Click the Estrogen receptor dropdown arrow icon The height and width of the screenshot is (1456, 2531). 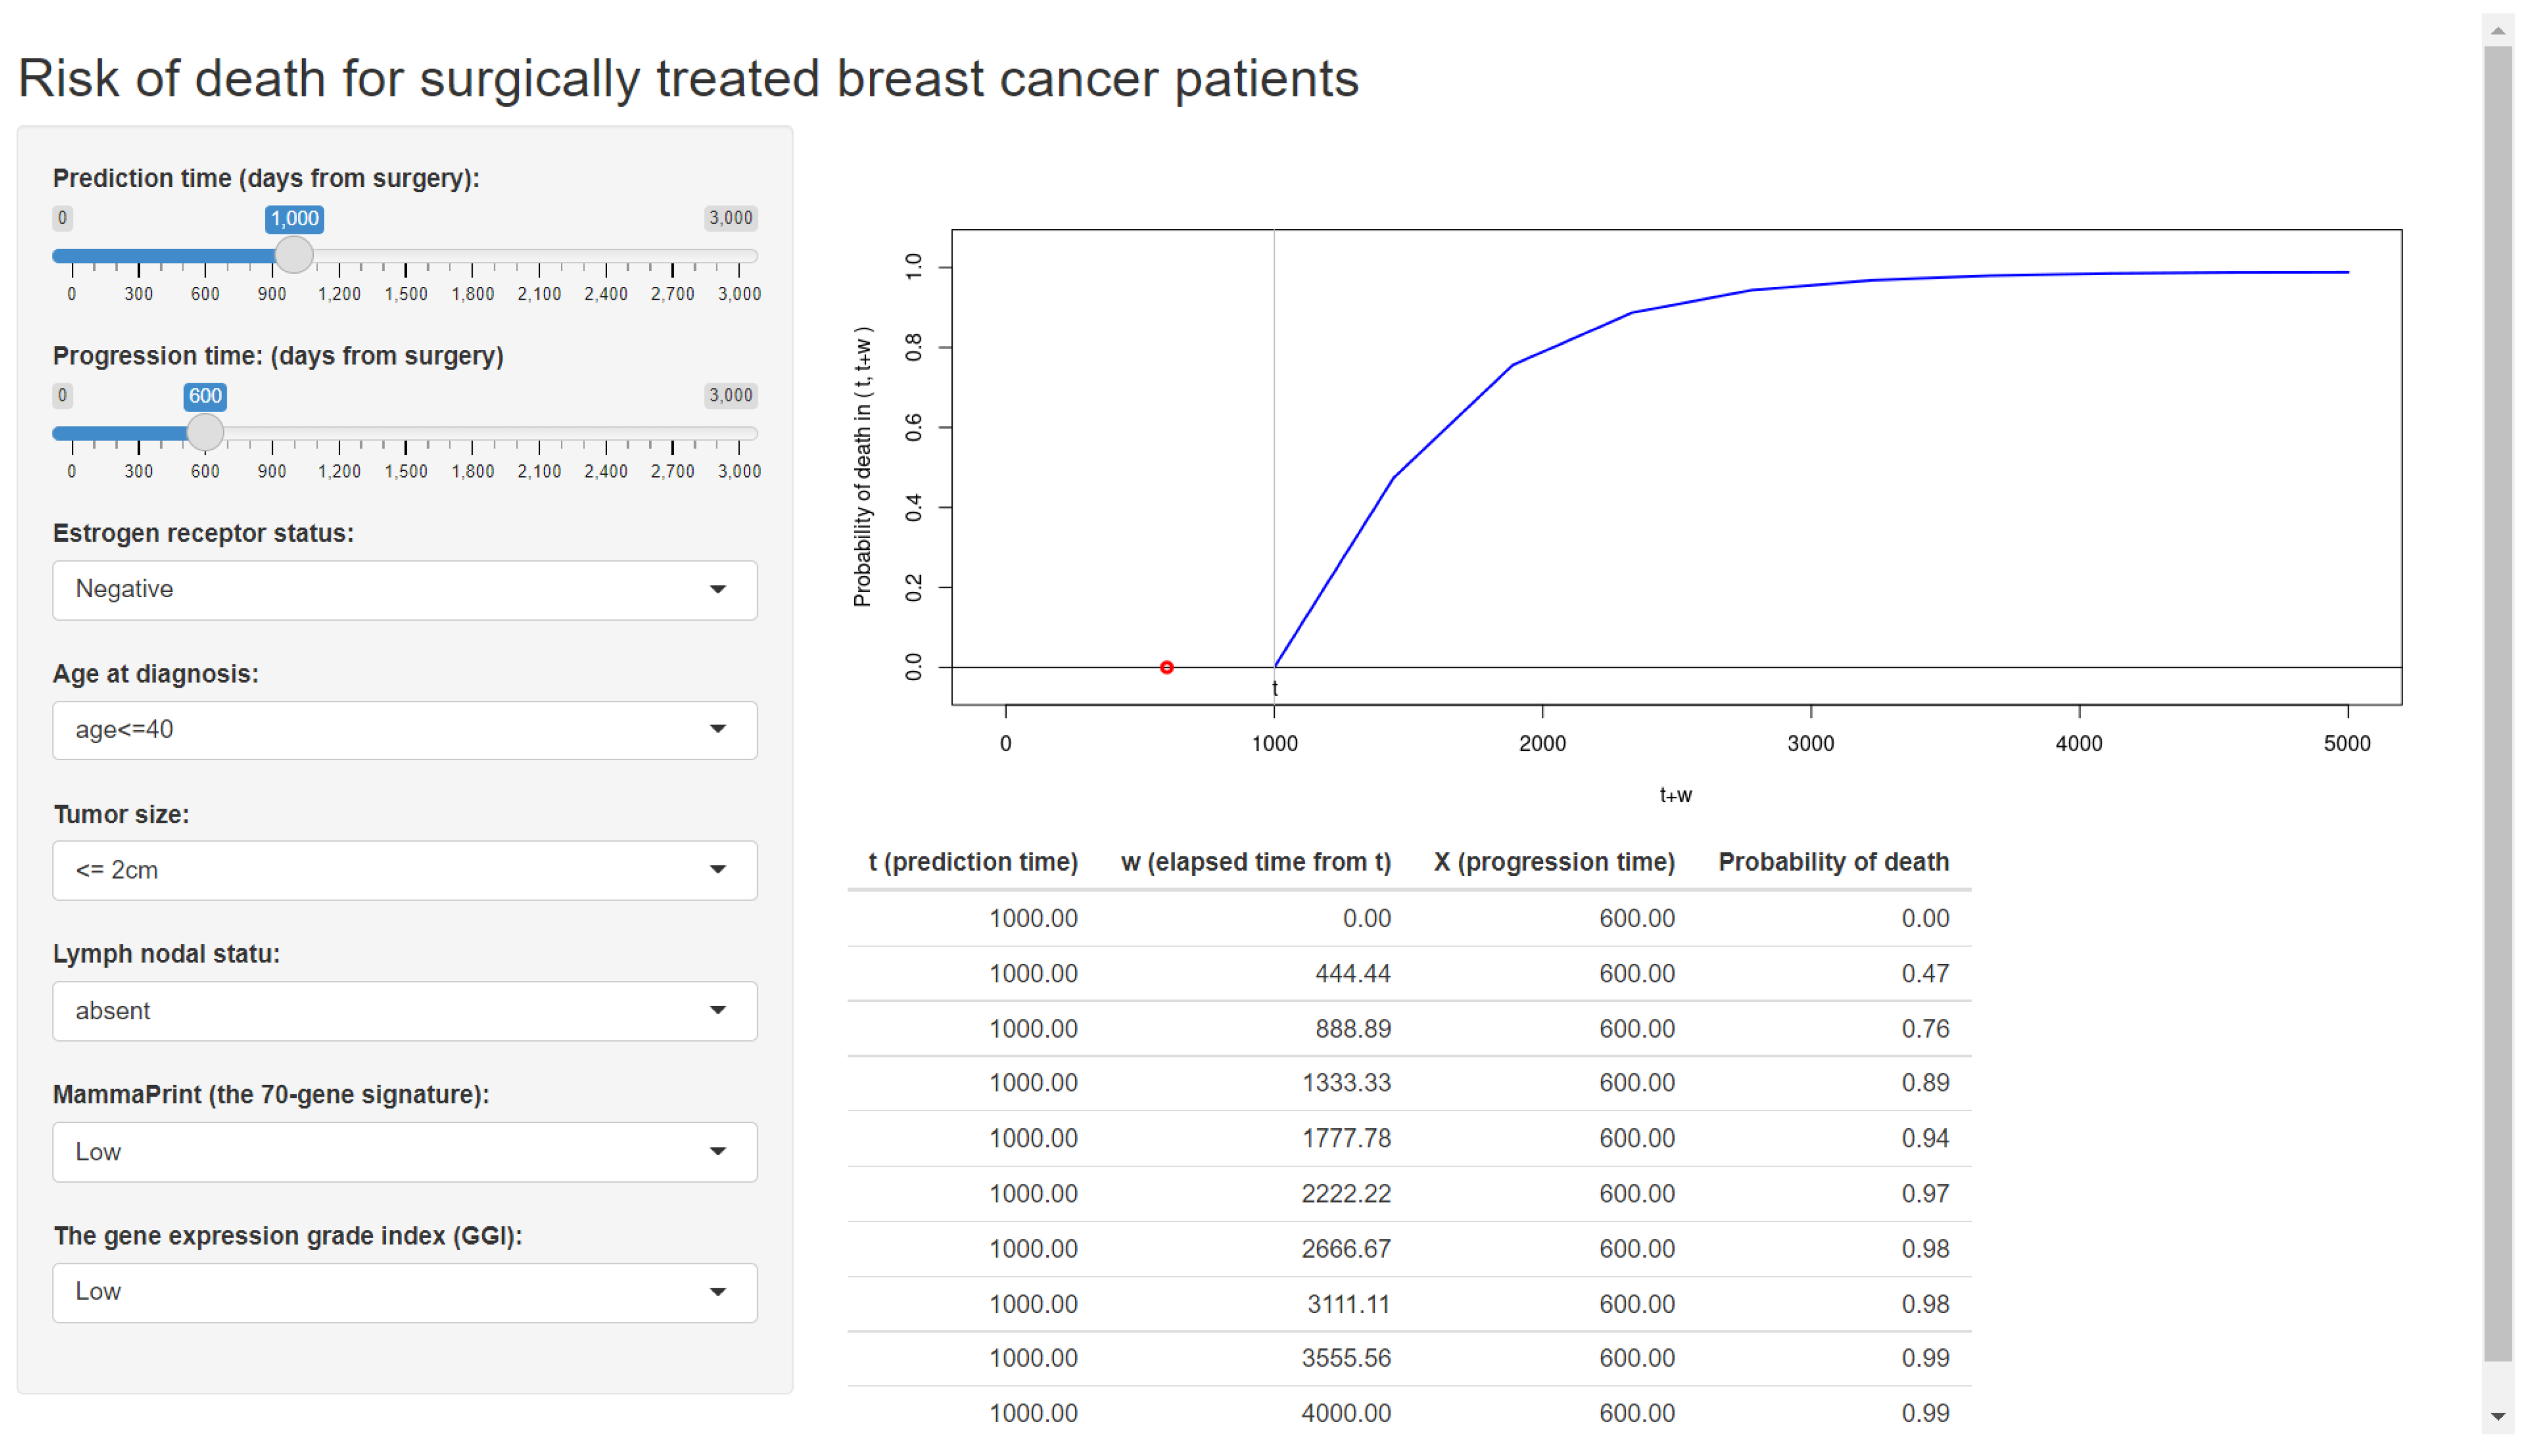coord(717,590)
